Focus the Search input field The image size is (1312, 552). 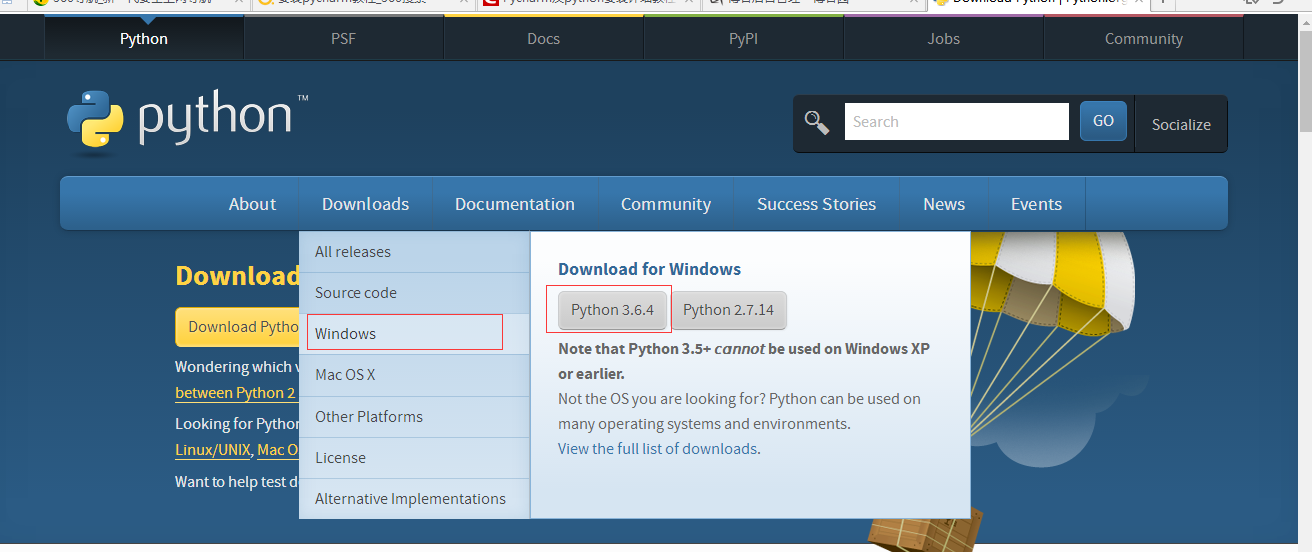click(956, 122)
